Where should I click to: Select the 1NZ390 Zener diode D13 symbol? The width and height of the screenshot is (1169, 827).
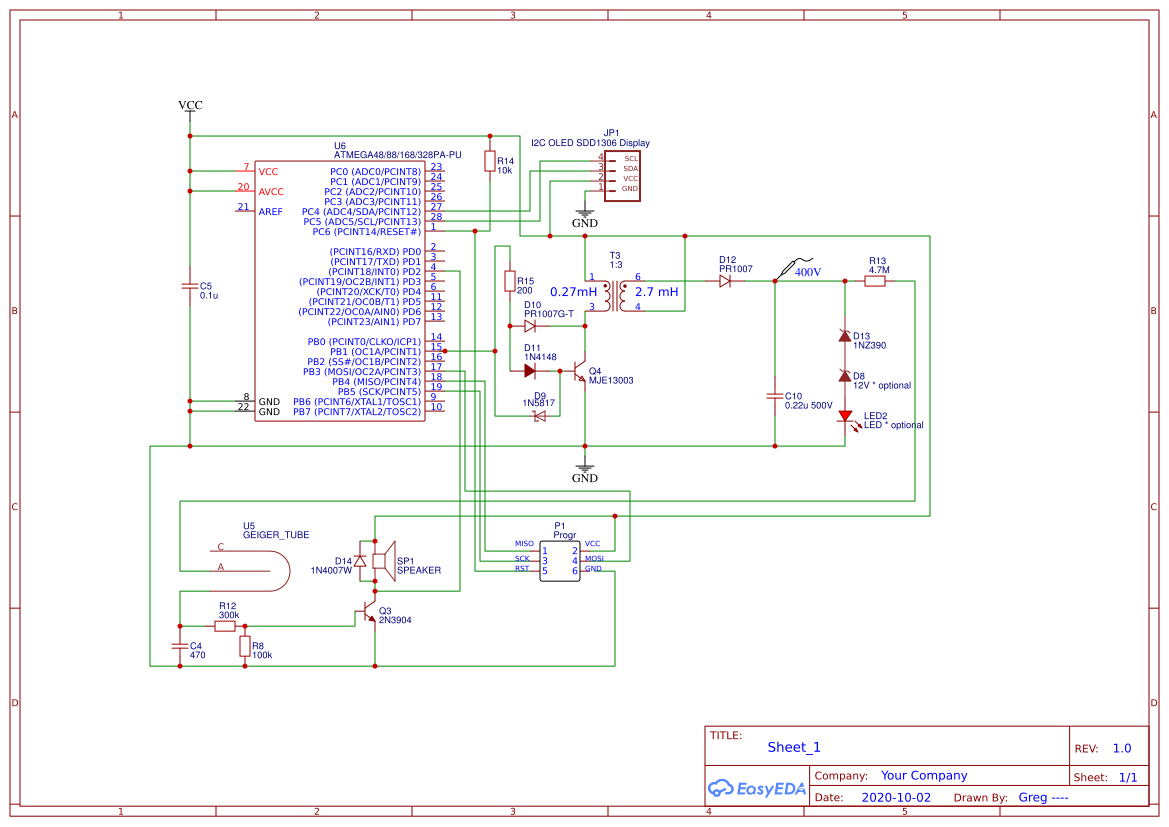(845, 338)
